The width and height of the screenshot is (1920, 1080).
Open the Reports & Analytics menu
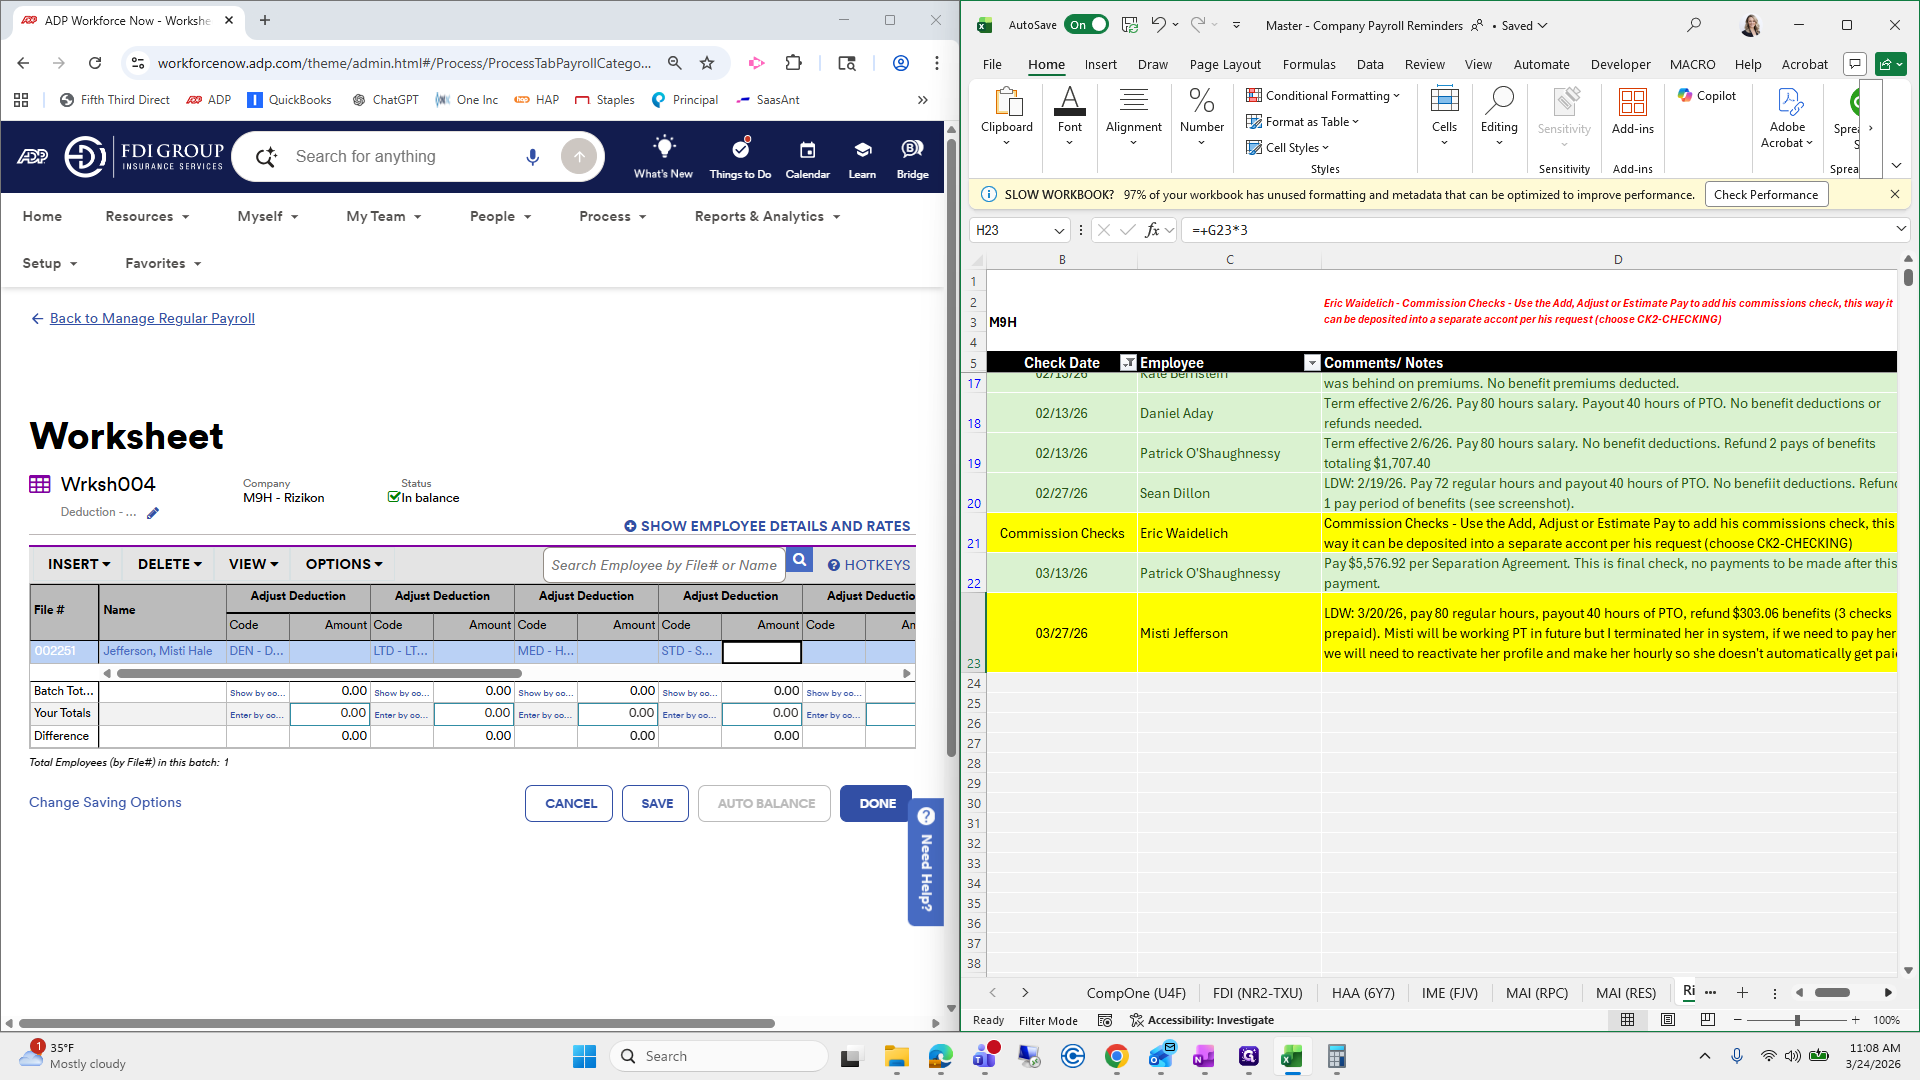(767, 216)
